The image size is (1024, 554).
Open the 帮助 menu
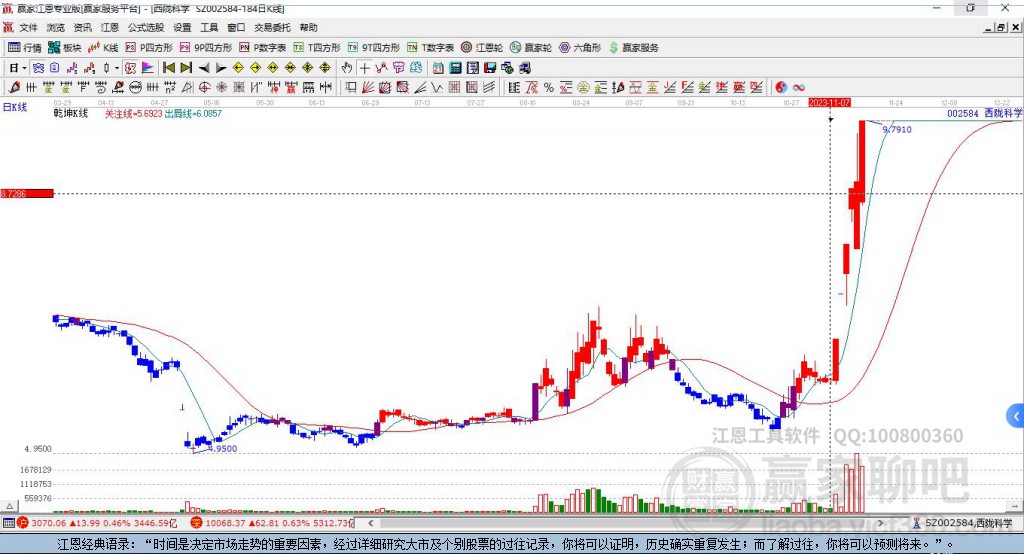(x=308, y=27)
